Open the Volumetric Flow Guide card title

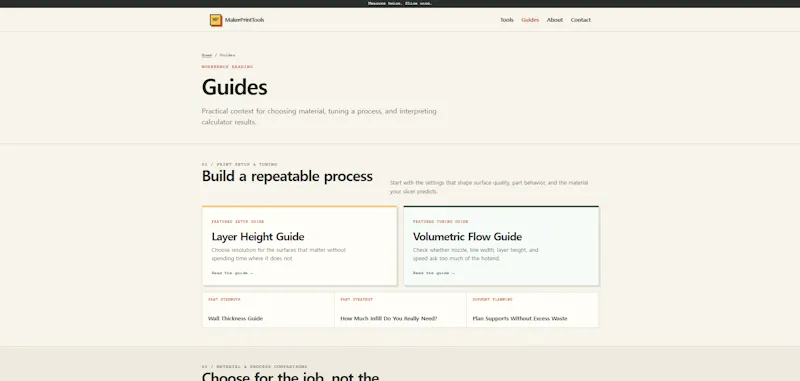click(467, 237)
